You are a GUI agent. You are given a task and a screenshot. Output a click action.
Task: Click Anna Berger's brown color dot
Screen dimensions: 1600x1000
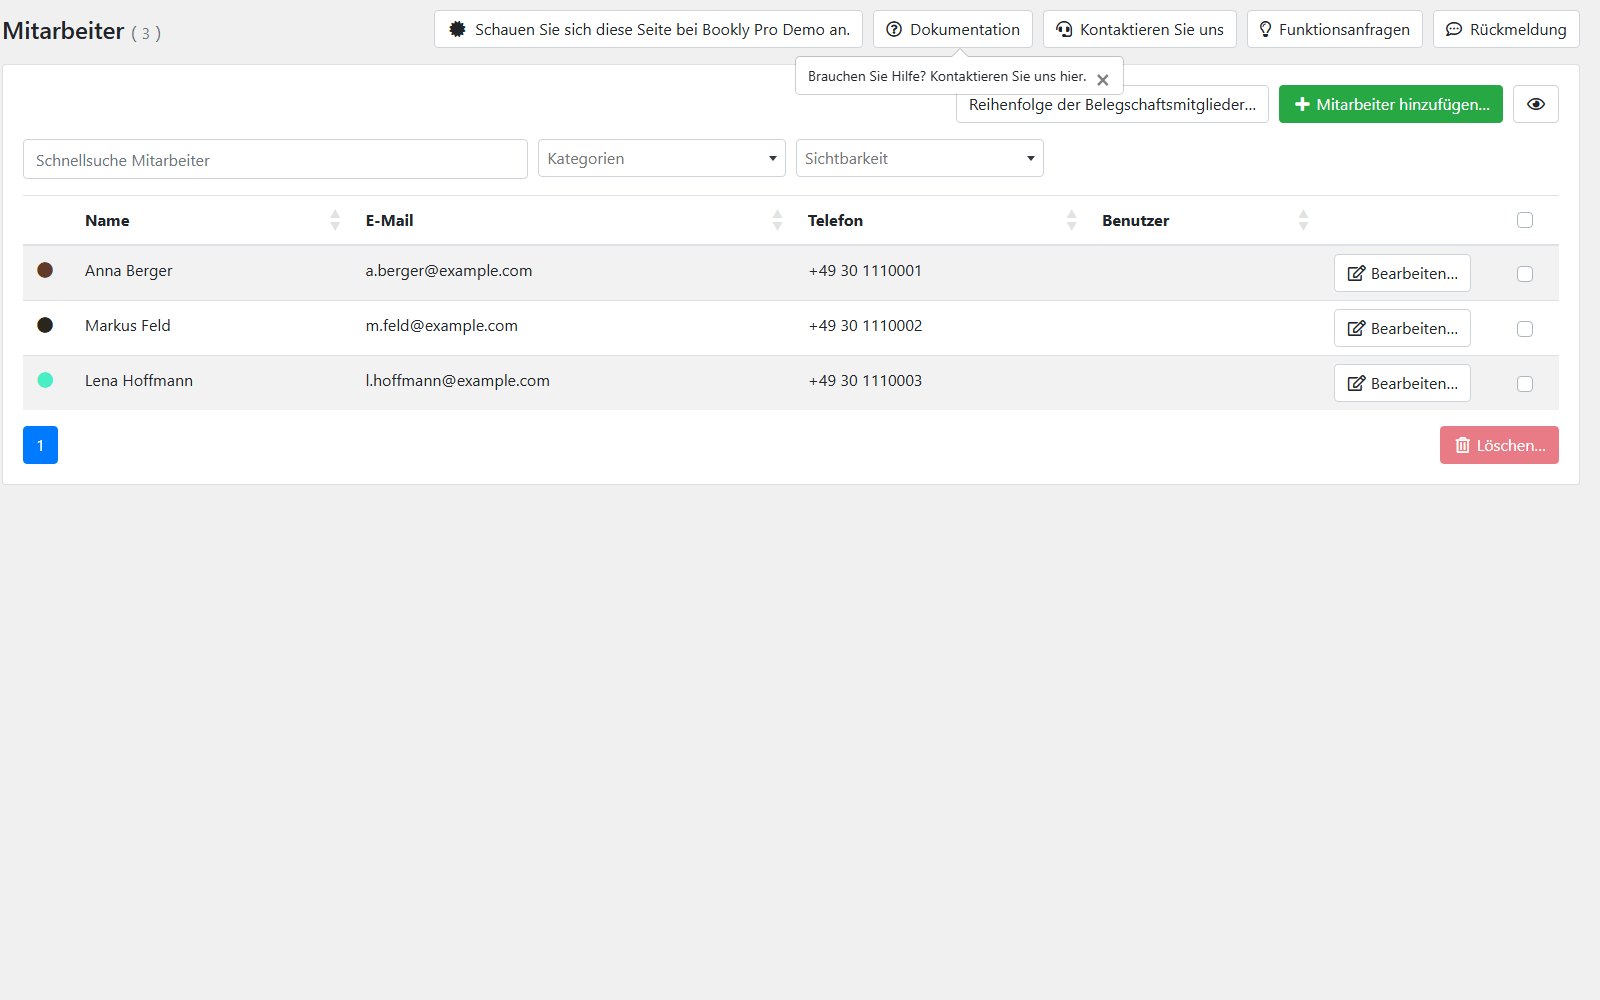pos(45,270)
